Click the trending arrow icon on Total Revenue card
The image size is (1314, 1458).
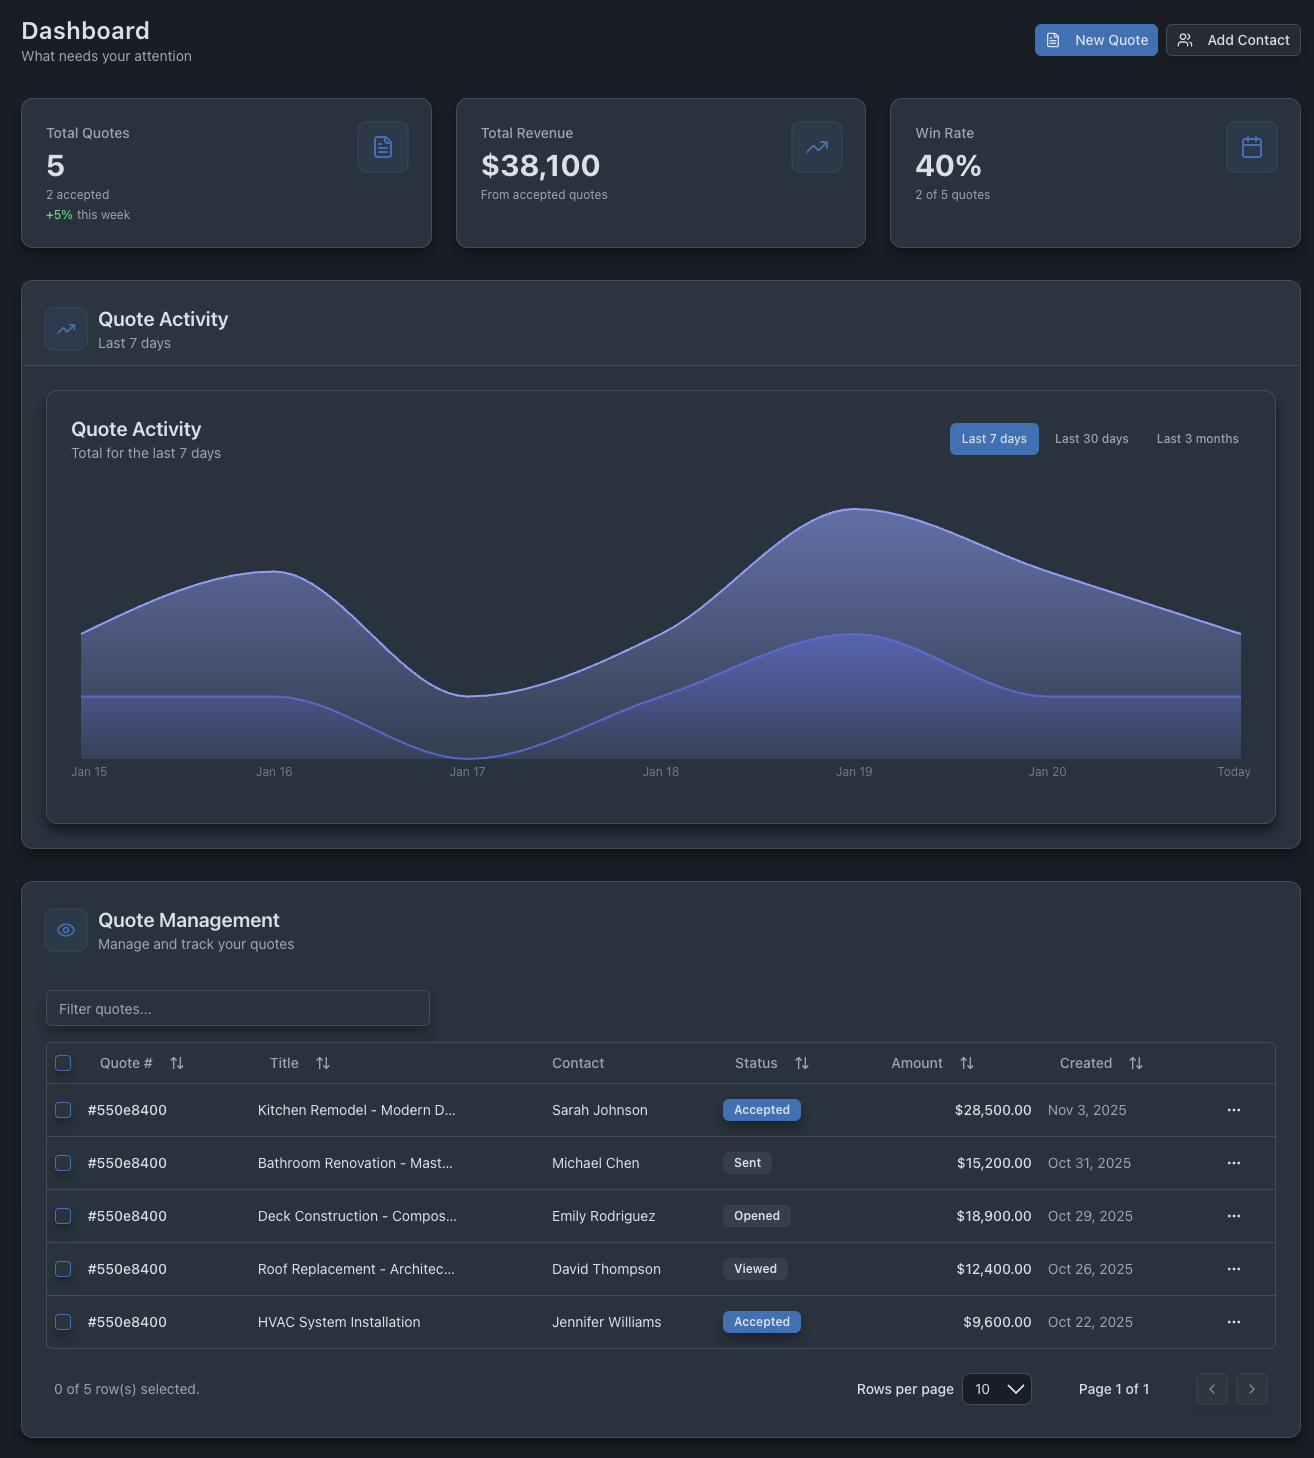click(x=816, y=146)
